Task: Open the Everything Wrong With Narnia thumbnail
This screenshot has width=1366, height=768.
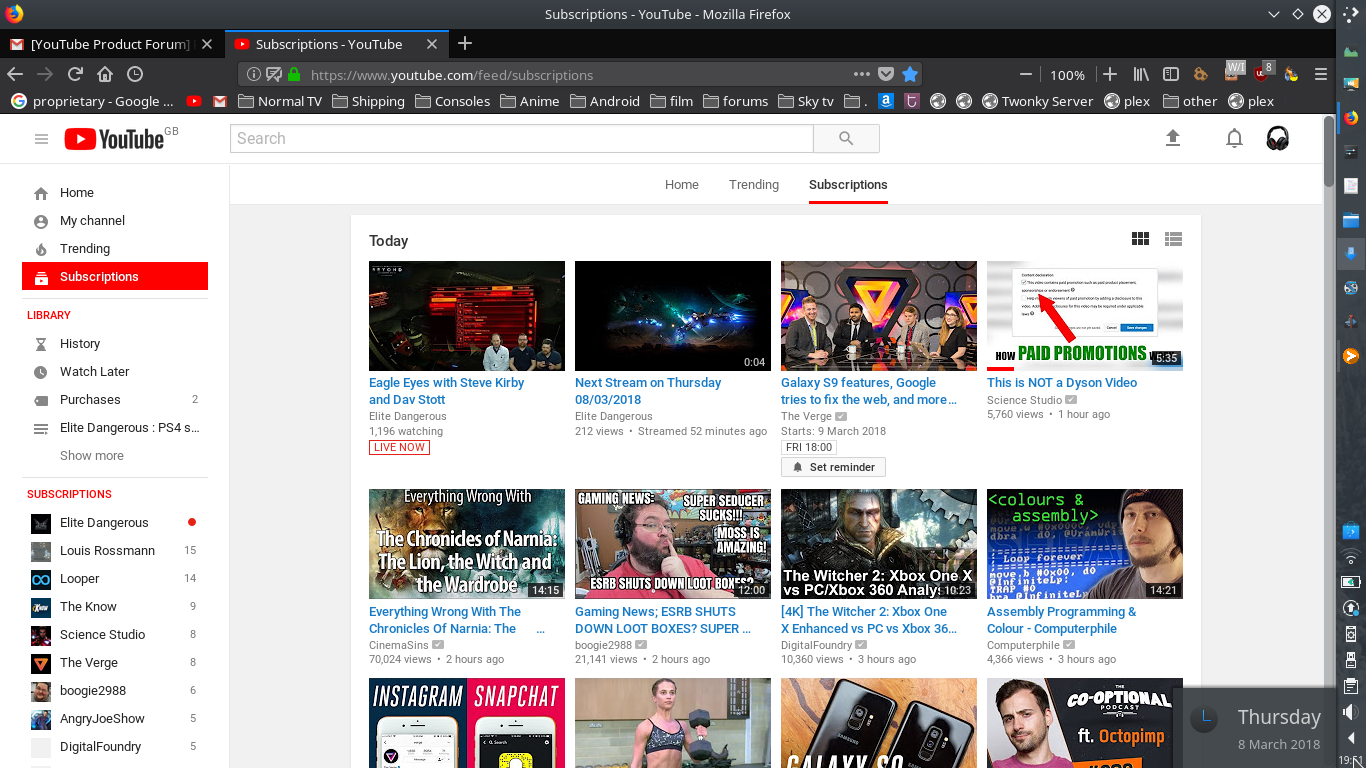Action: tap(467, 544)
